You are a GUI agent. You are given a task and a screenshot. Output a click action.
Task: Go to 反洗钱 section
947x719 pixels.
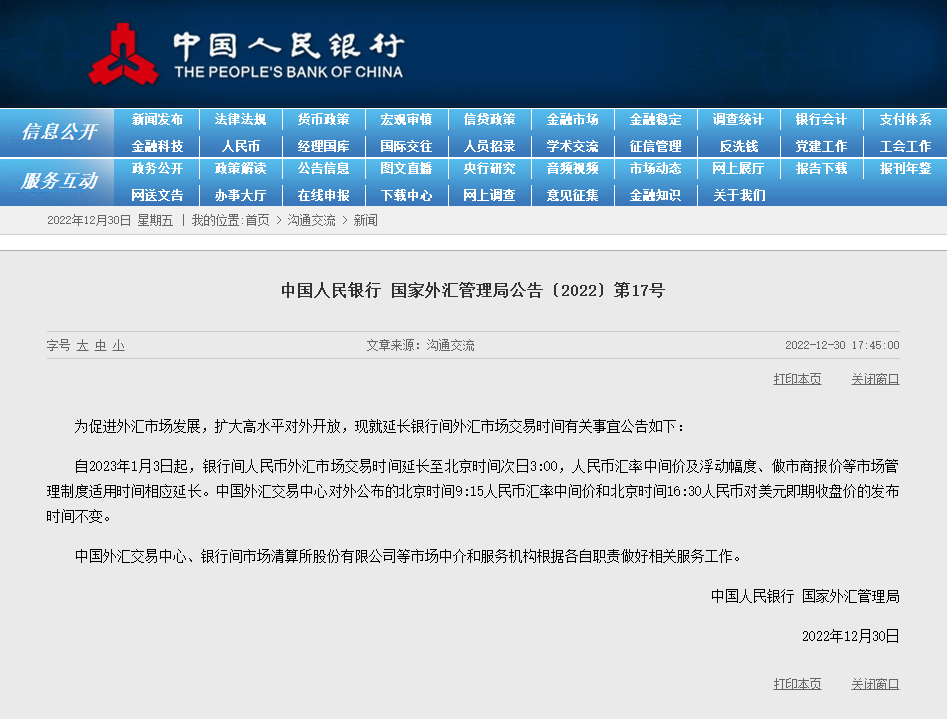click(738, 145)
